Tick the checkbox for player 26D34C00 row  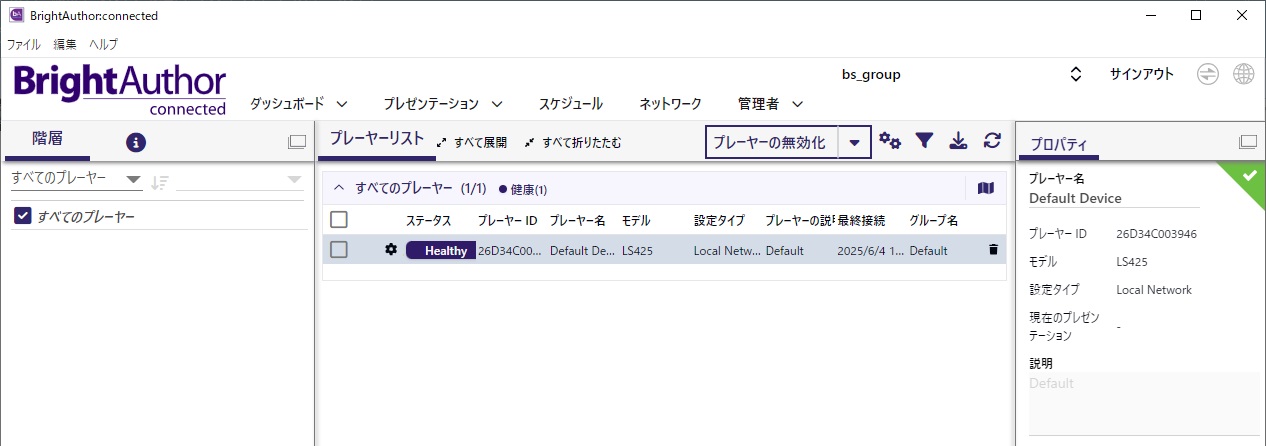point(339,250)
